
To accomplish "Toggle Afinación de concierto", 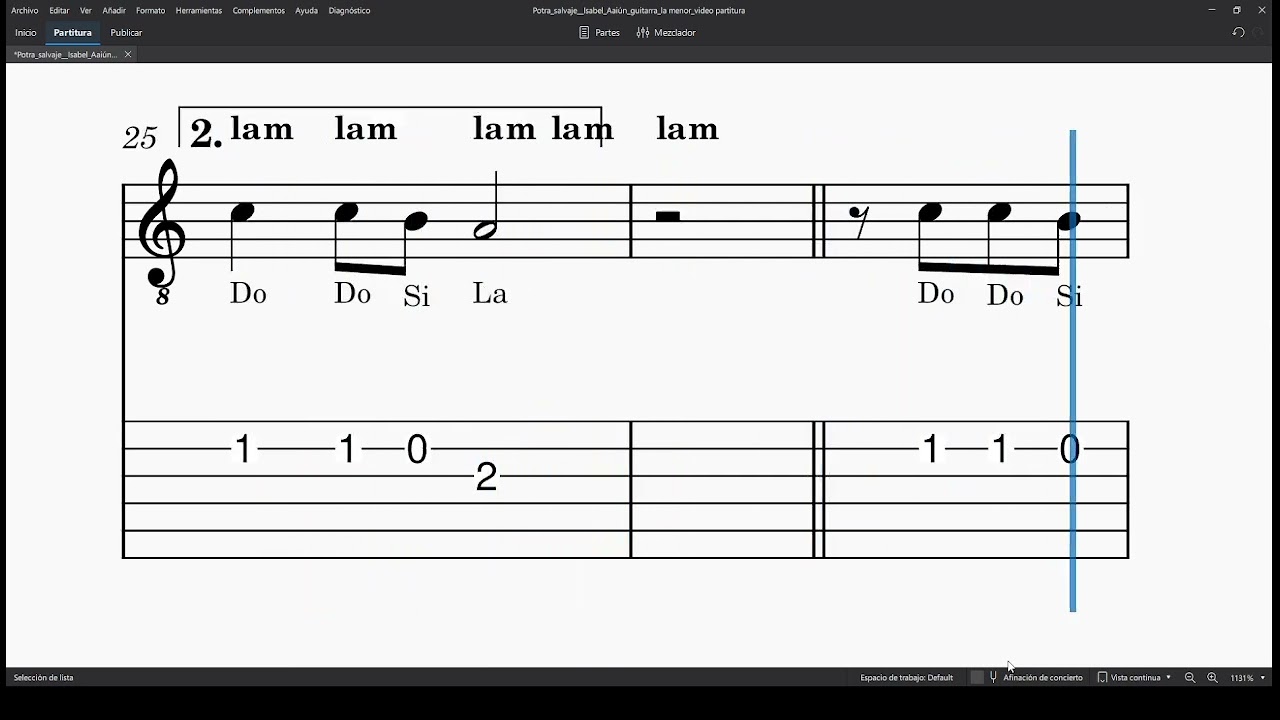I will pos(1042,678).
